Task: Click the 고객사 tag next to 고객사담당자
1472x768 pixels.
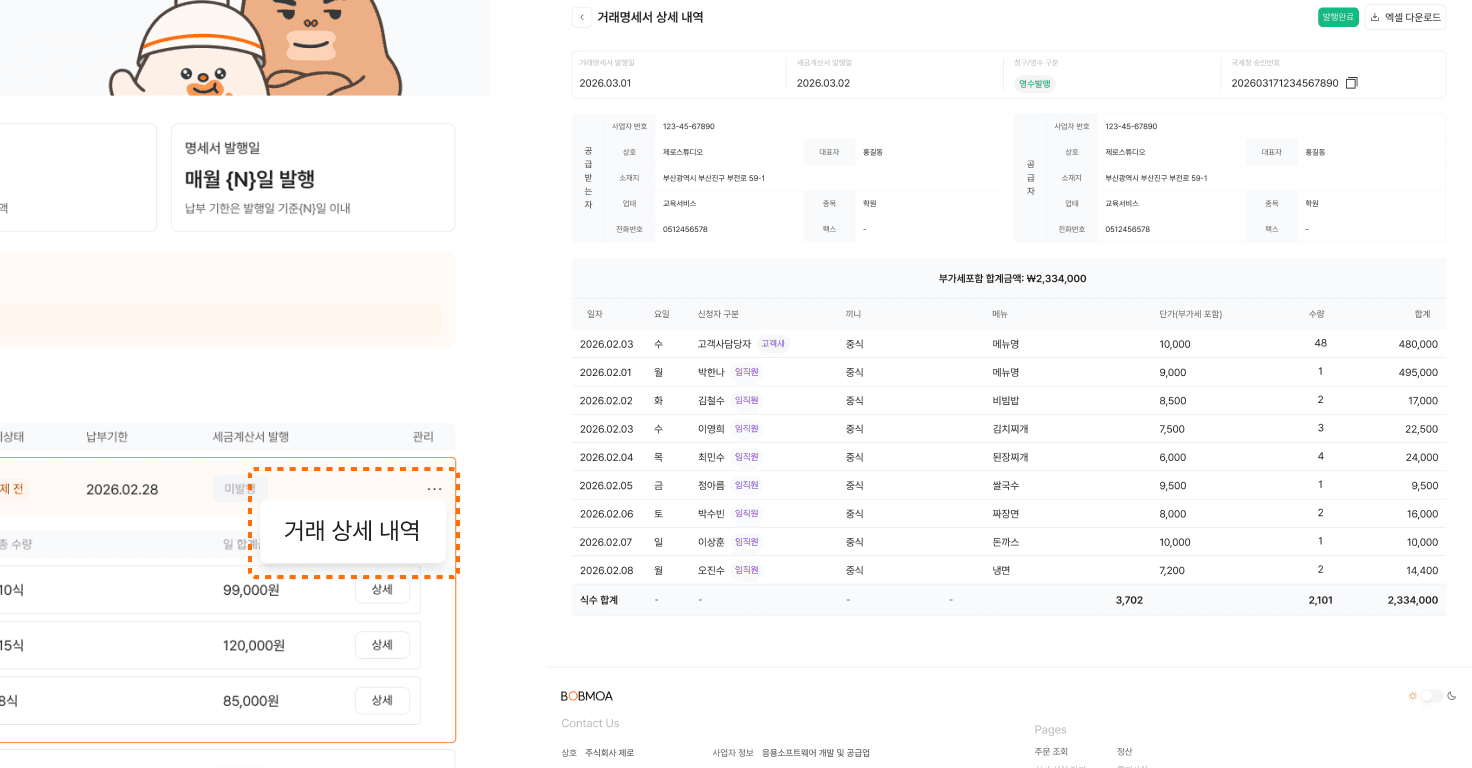Action: click(x=773, y=344)
